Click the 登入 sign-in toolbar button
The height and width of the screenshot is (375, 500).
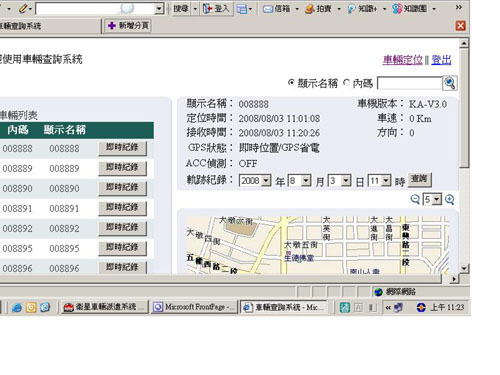pyautogui.click(x=217, y=9)
